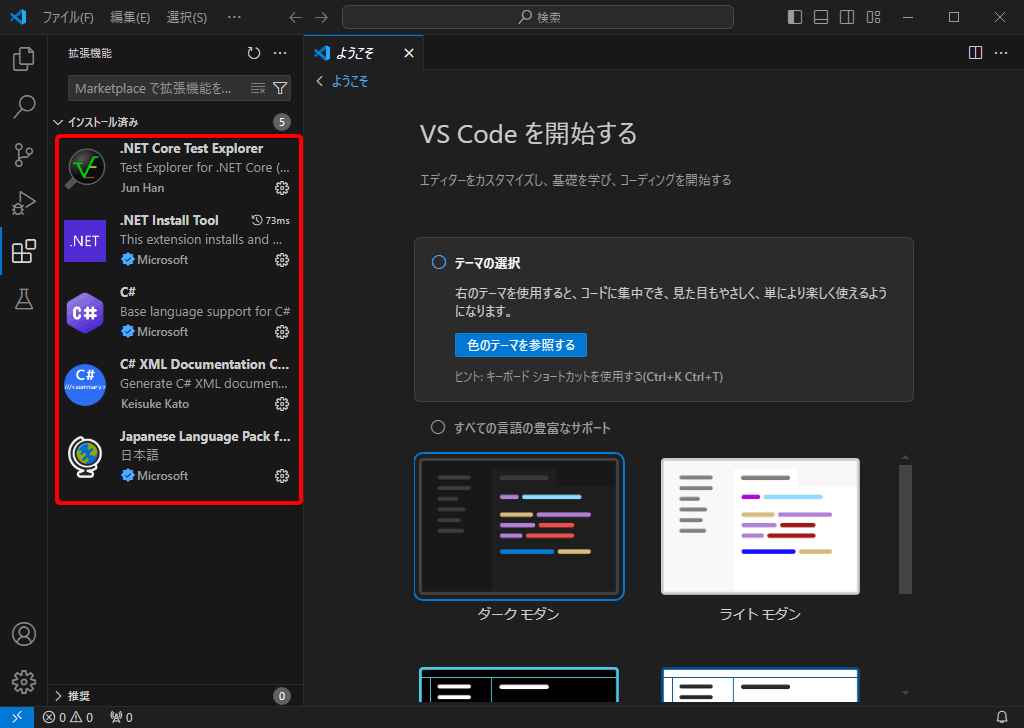The width and height of the screenshot is (1024, 728).
Task: Toggle primary side bar layout icon
Action: click(x=795, y=17)
